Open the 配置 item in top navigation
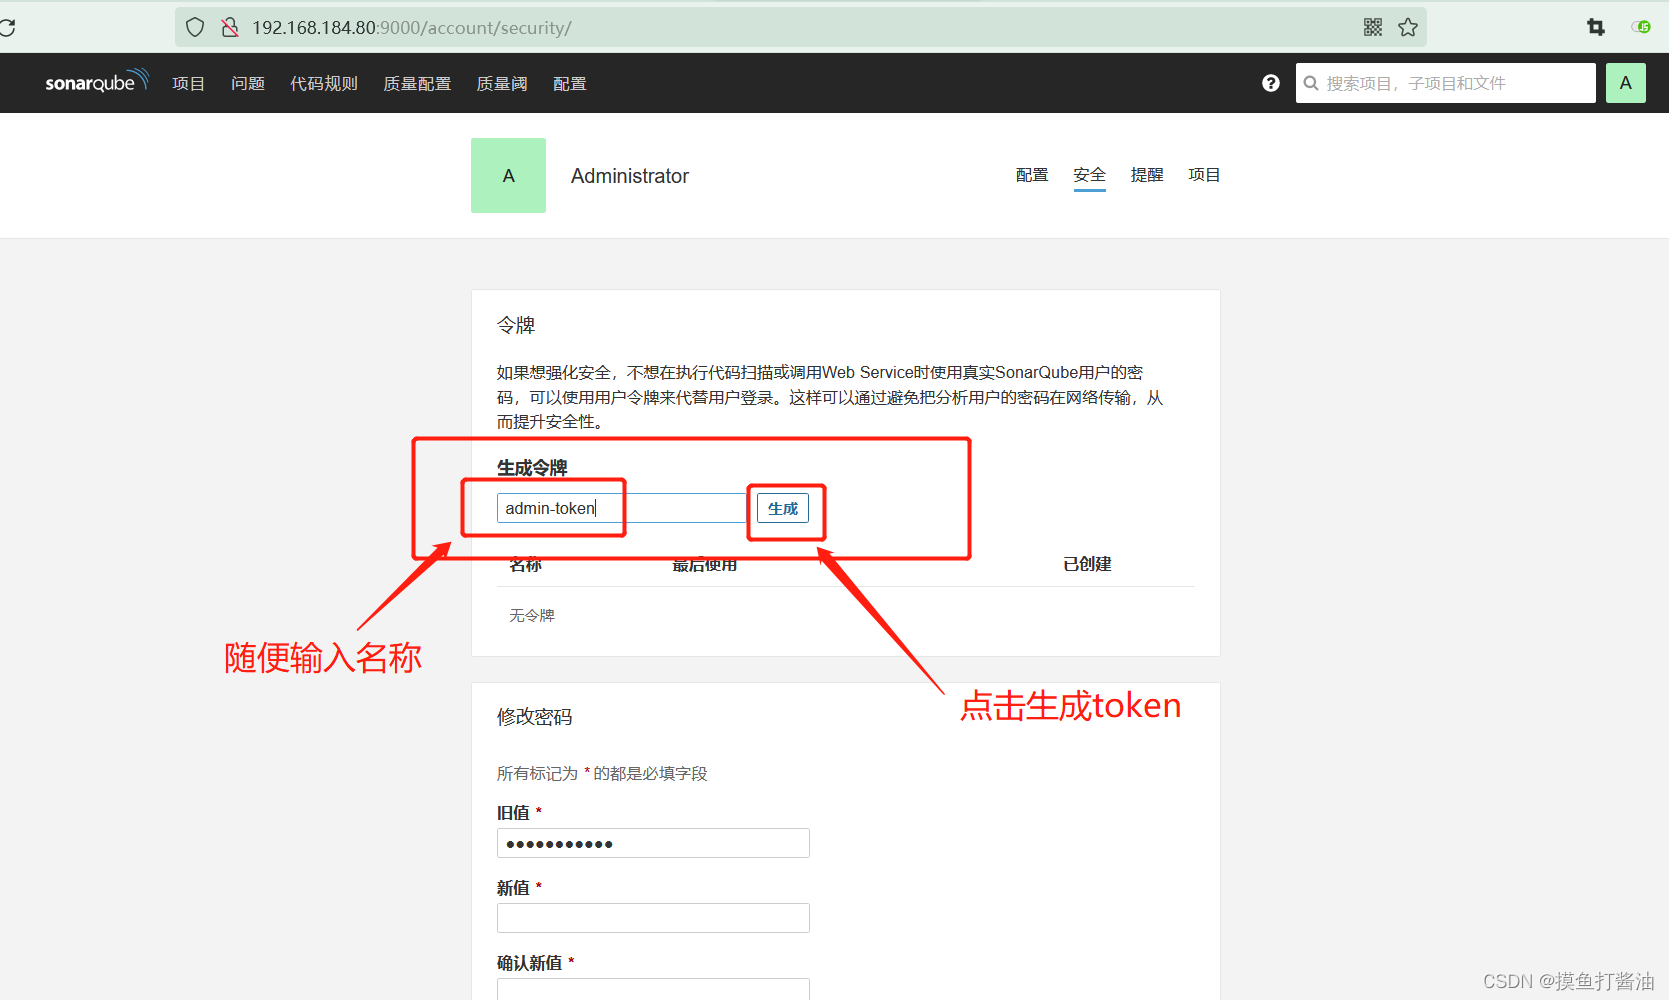1669x1000 pixels. pyautogui.click(x=570, y=83)
